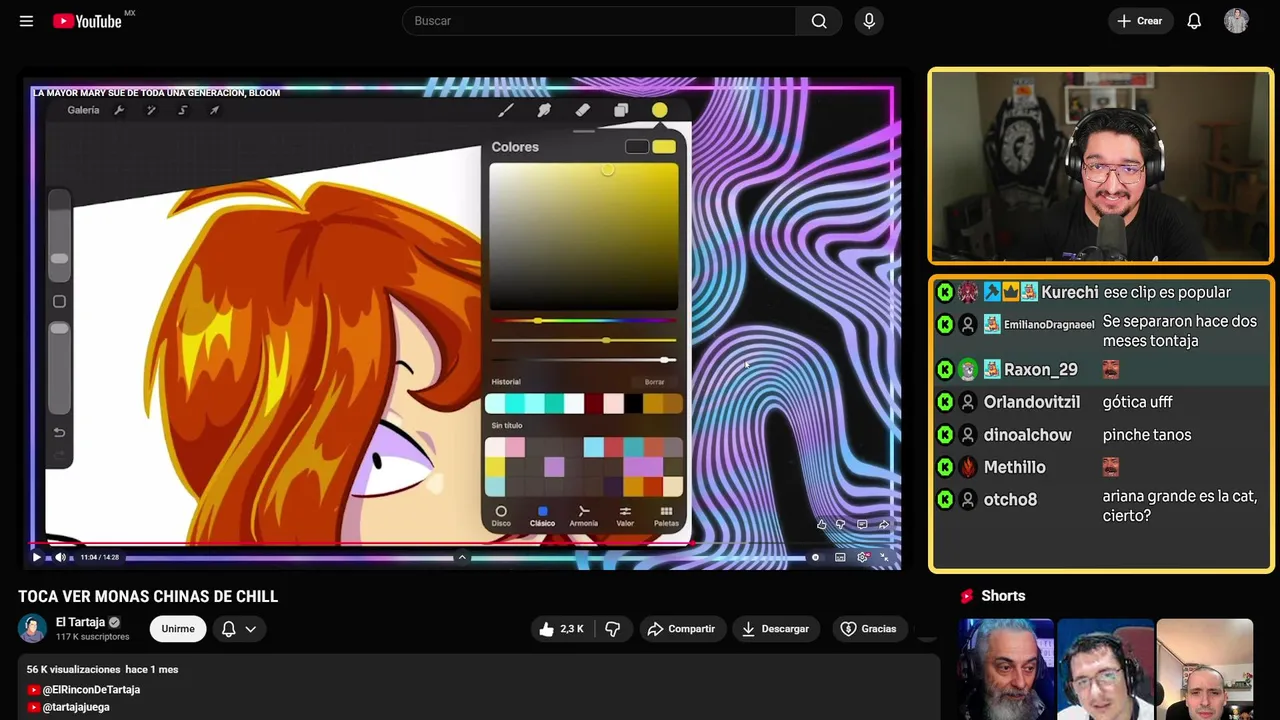Open the first Shorts thumbnail

(x=1006, y=669)
